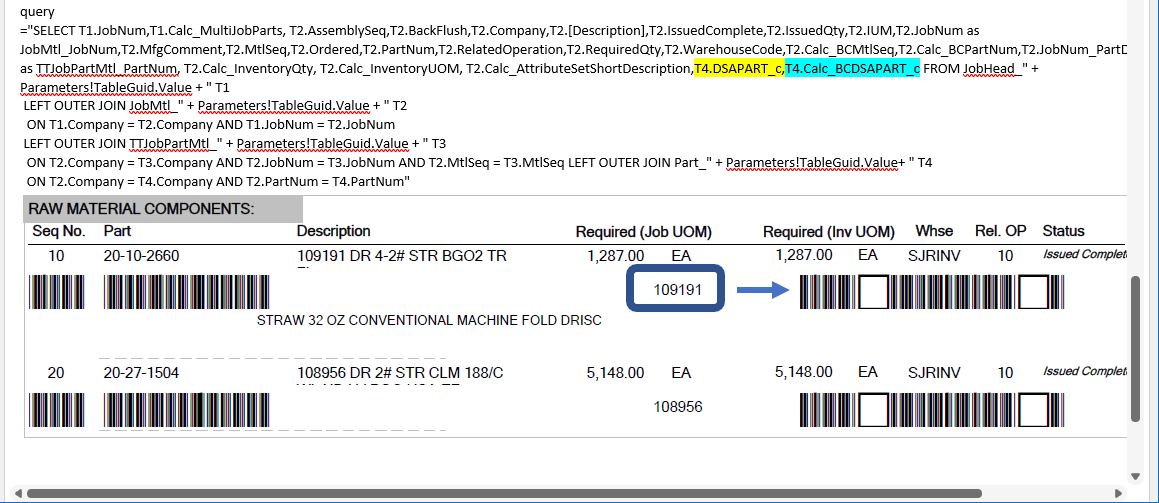The height and width of the screenshot is (503, 1159).
Task: Click "Issued Complete" status for part 20-10-2660
Action: (x=1084, y=254)
